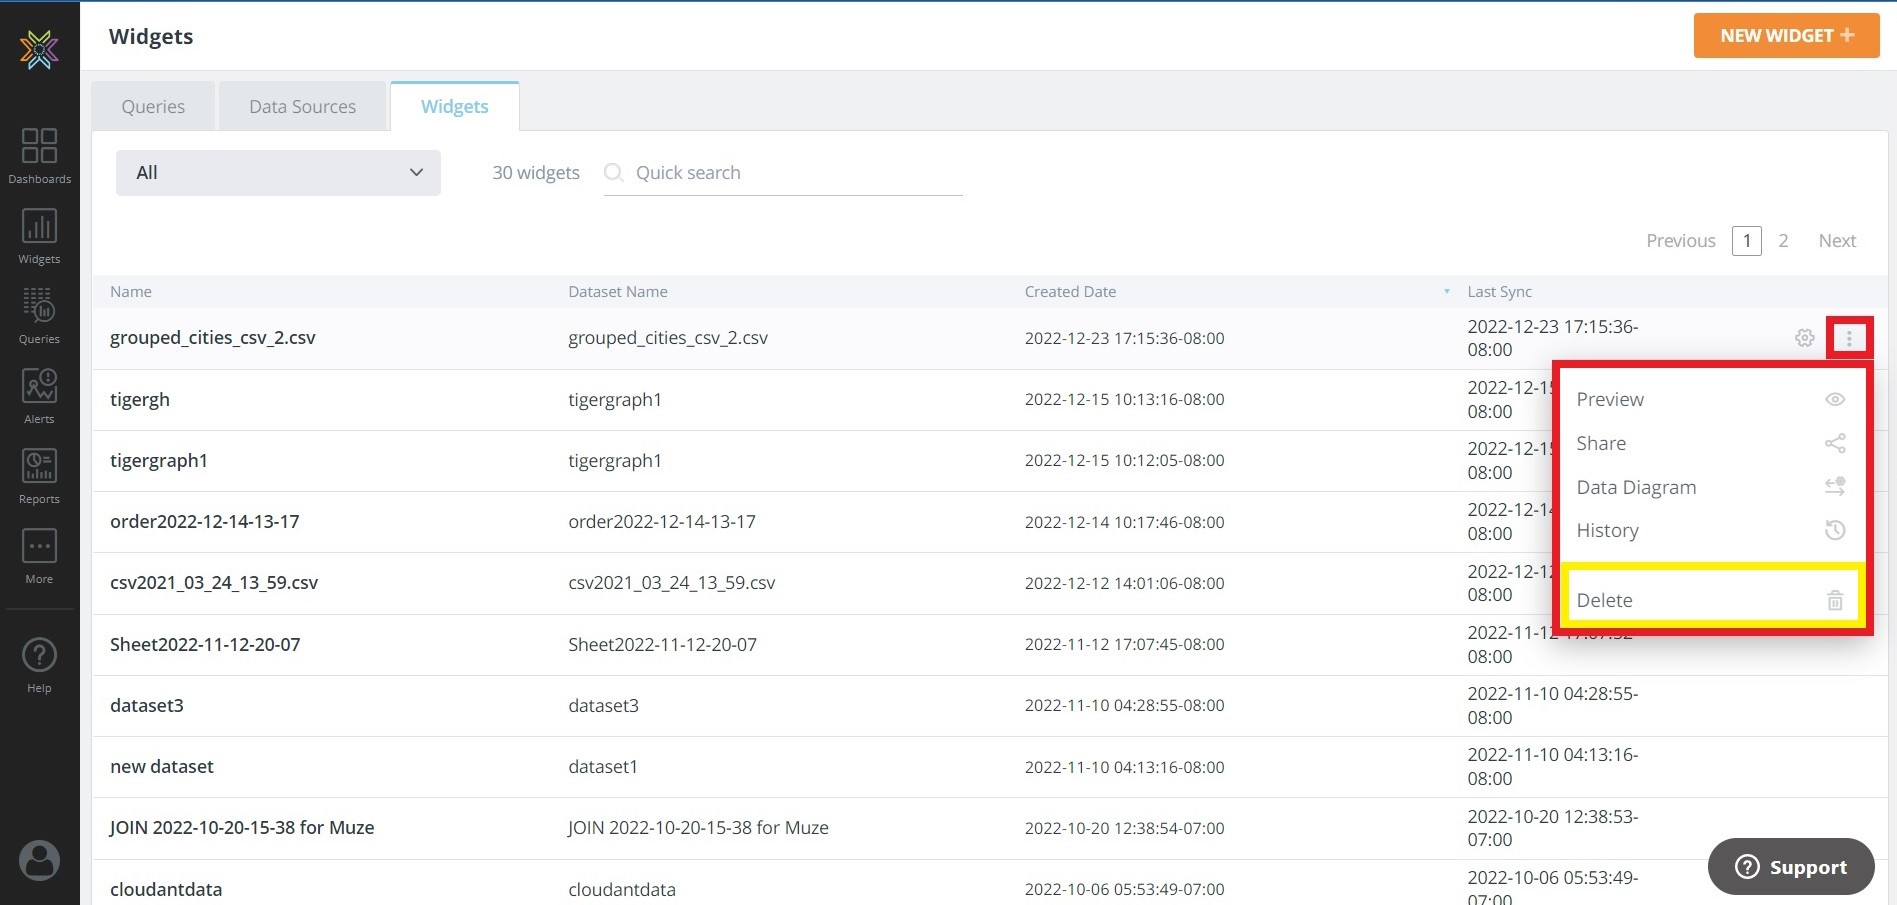Go to the Next page
This screenshot has height=905, width=1897.
(x=1836, y=241)
